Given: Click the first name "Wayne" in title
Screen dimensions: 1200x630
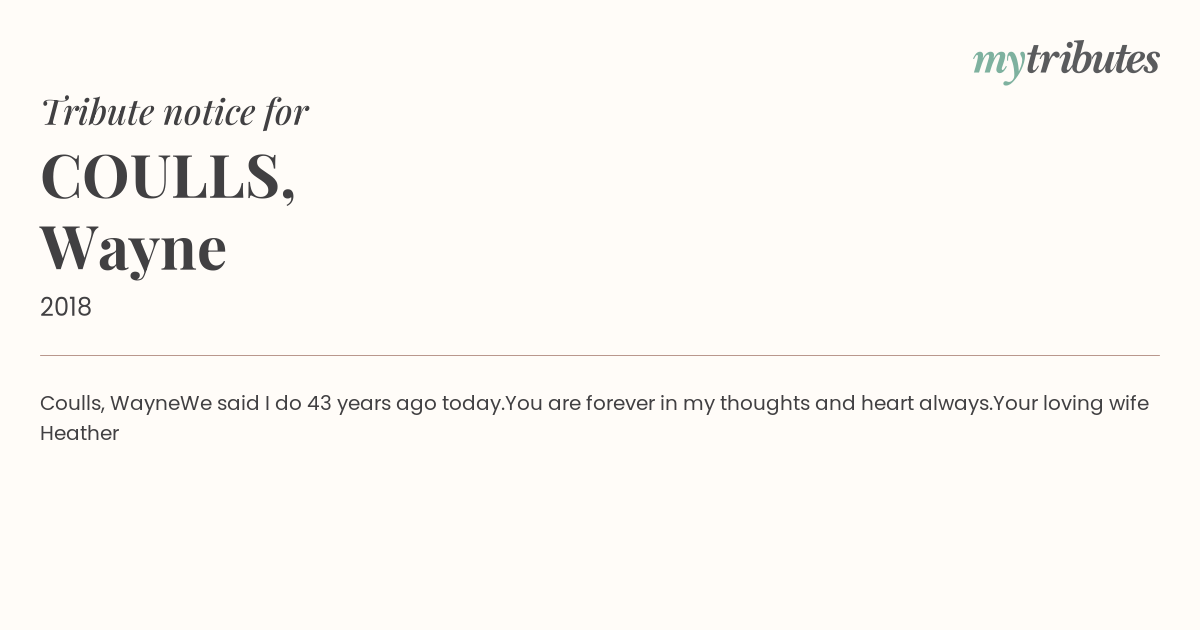Looking at the screenshot, I should (x=133, y=248).
